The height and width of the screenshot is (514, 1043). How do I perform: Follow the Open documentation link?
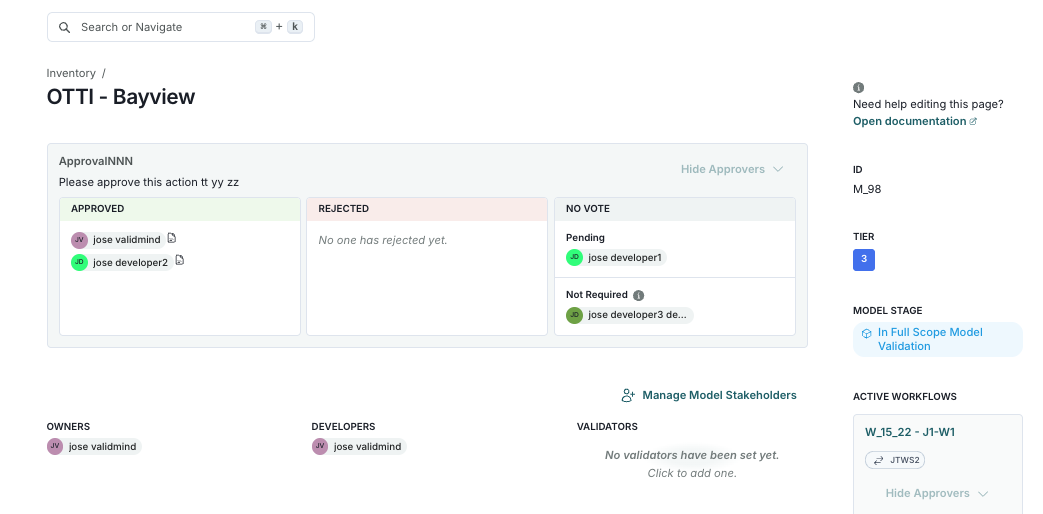(x=909, y=121)
